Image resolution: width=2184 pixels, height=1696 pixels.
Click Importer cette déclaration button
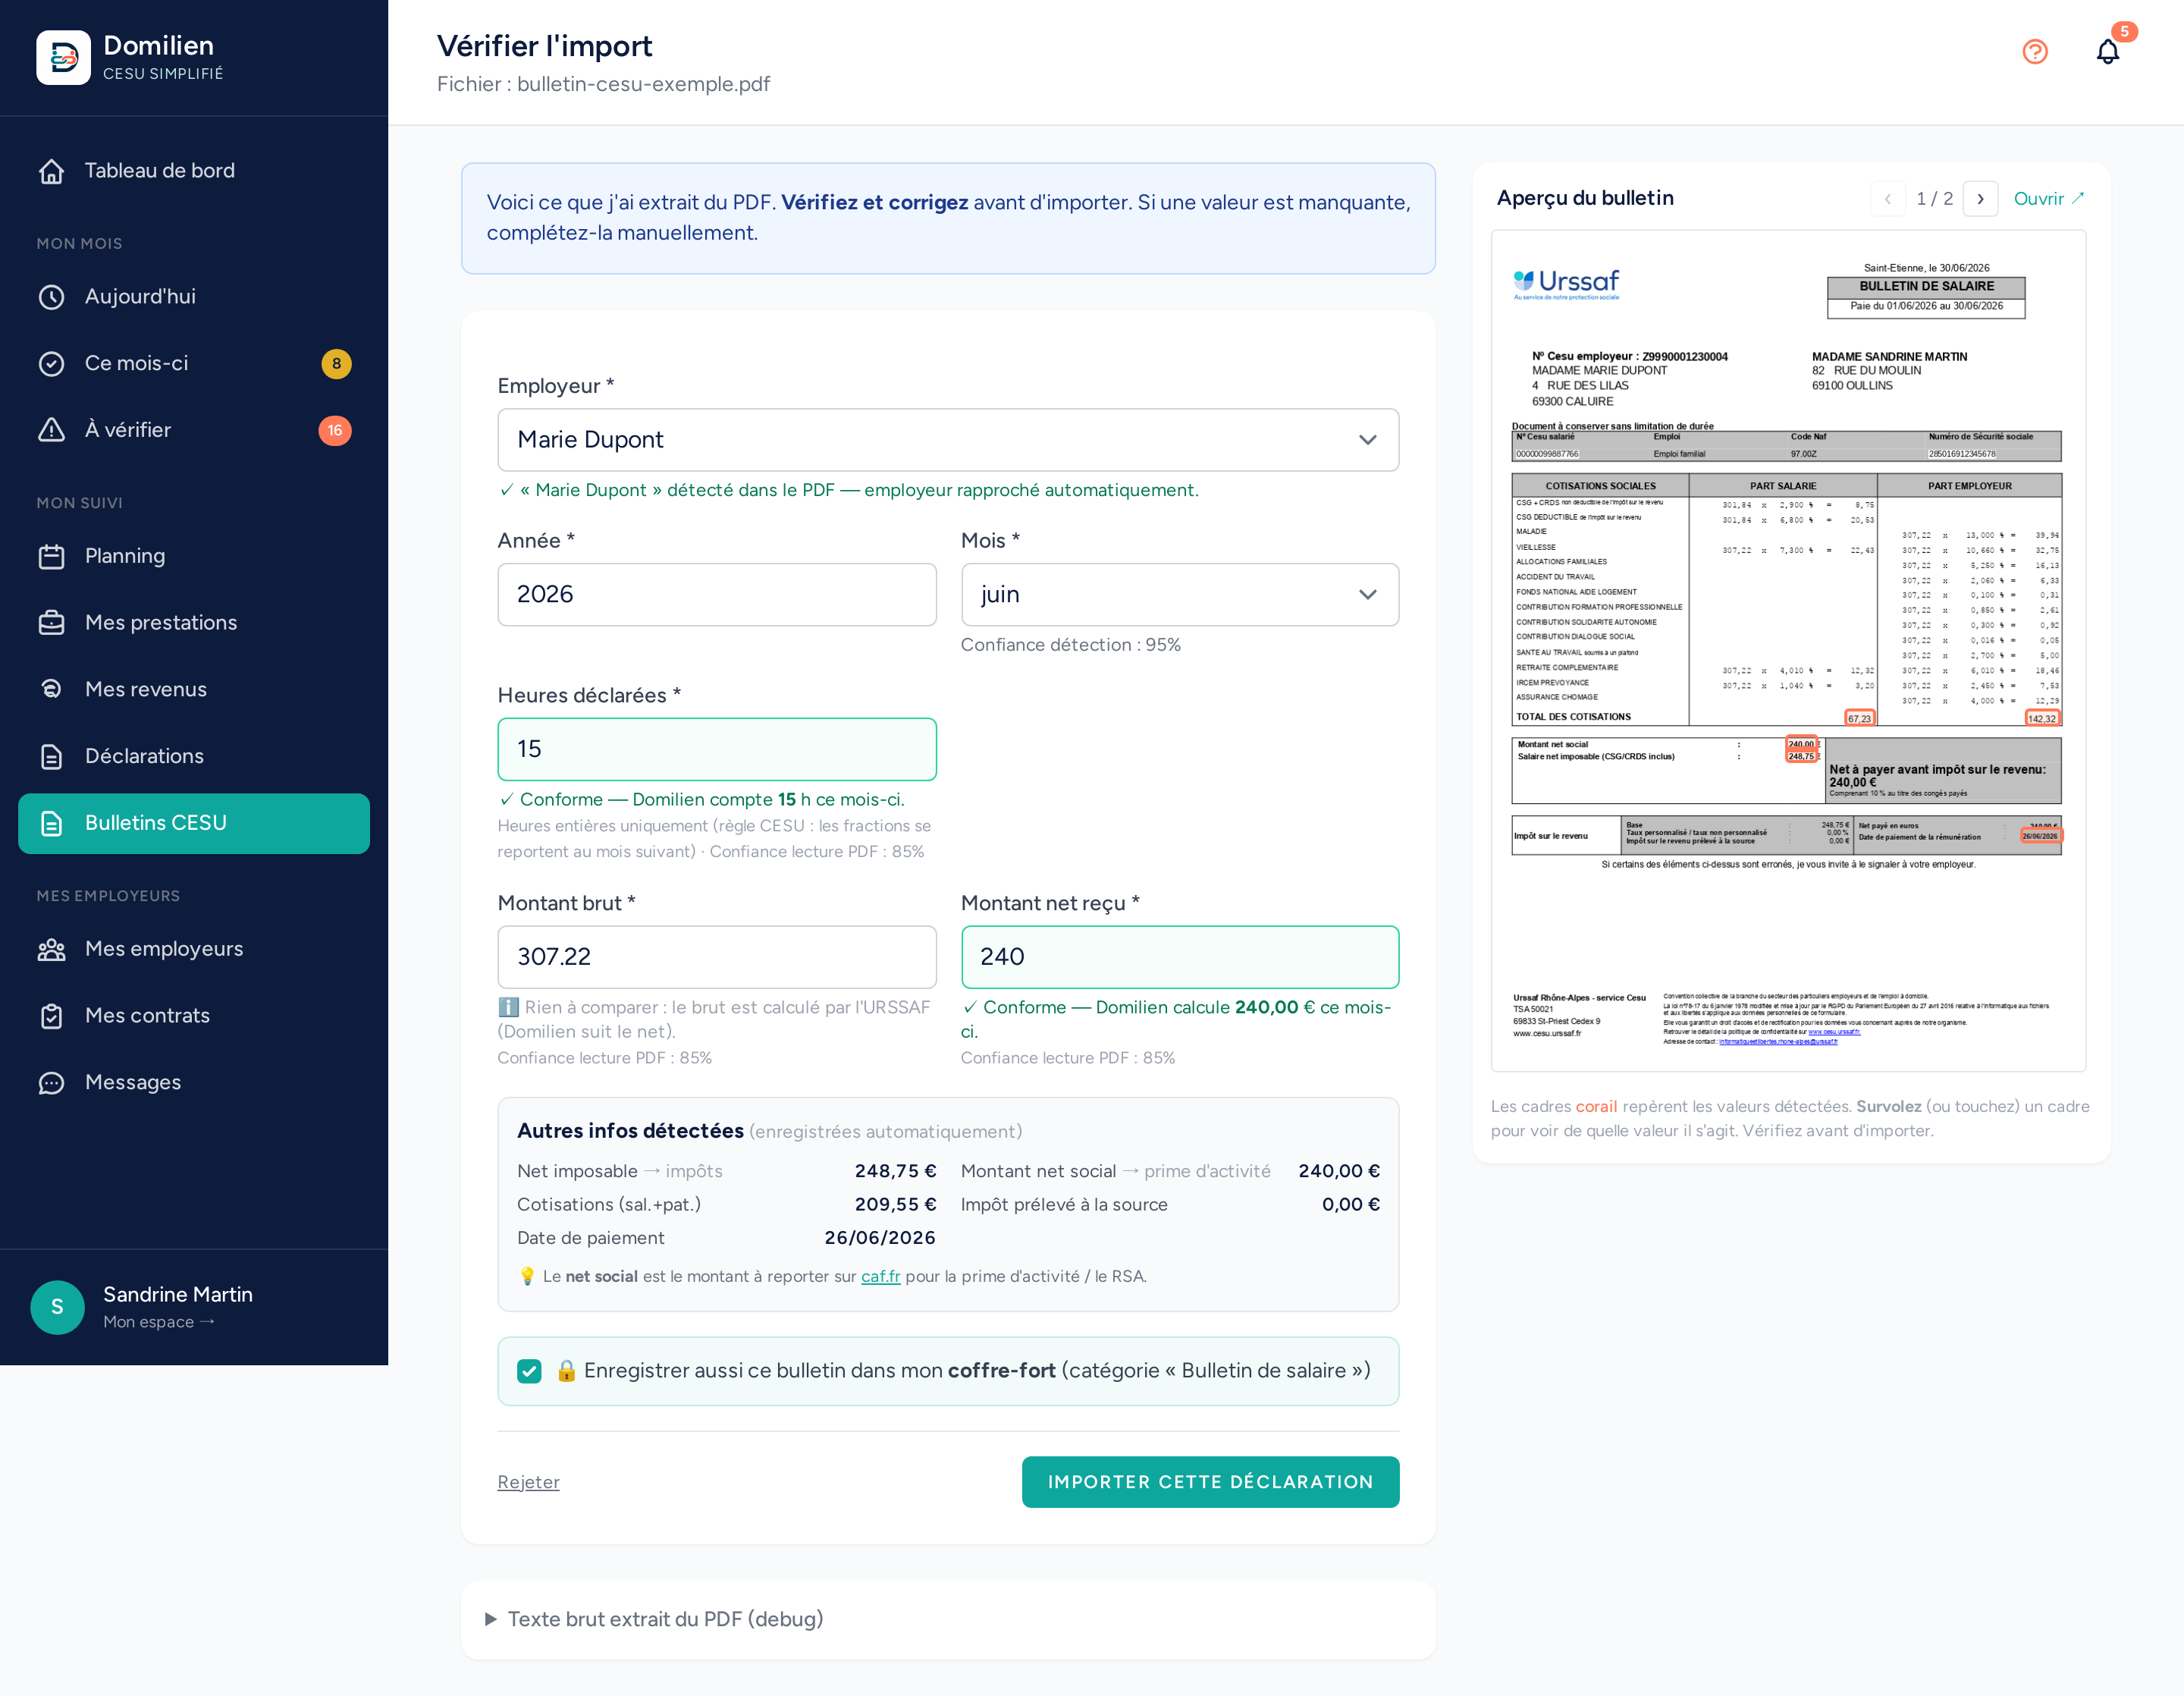[x=1210, y=1482]
